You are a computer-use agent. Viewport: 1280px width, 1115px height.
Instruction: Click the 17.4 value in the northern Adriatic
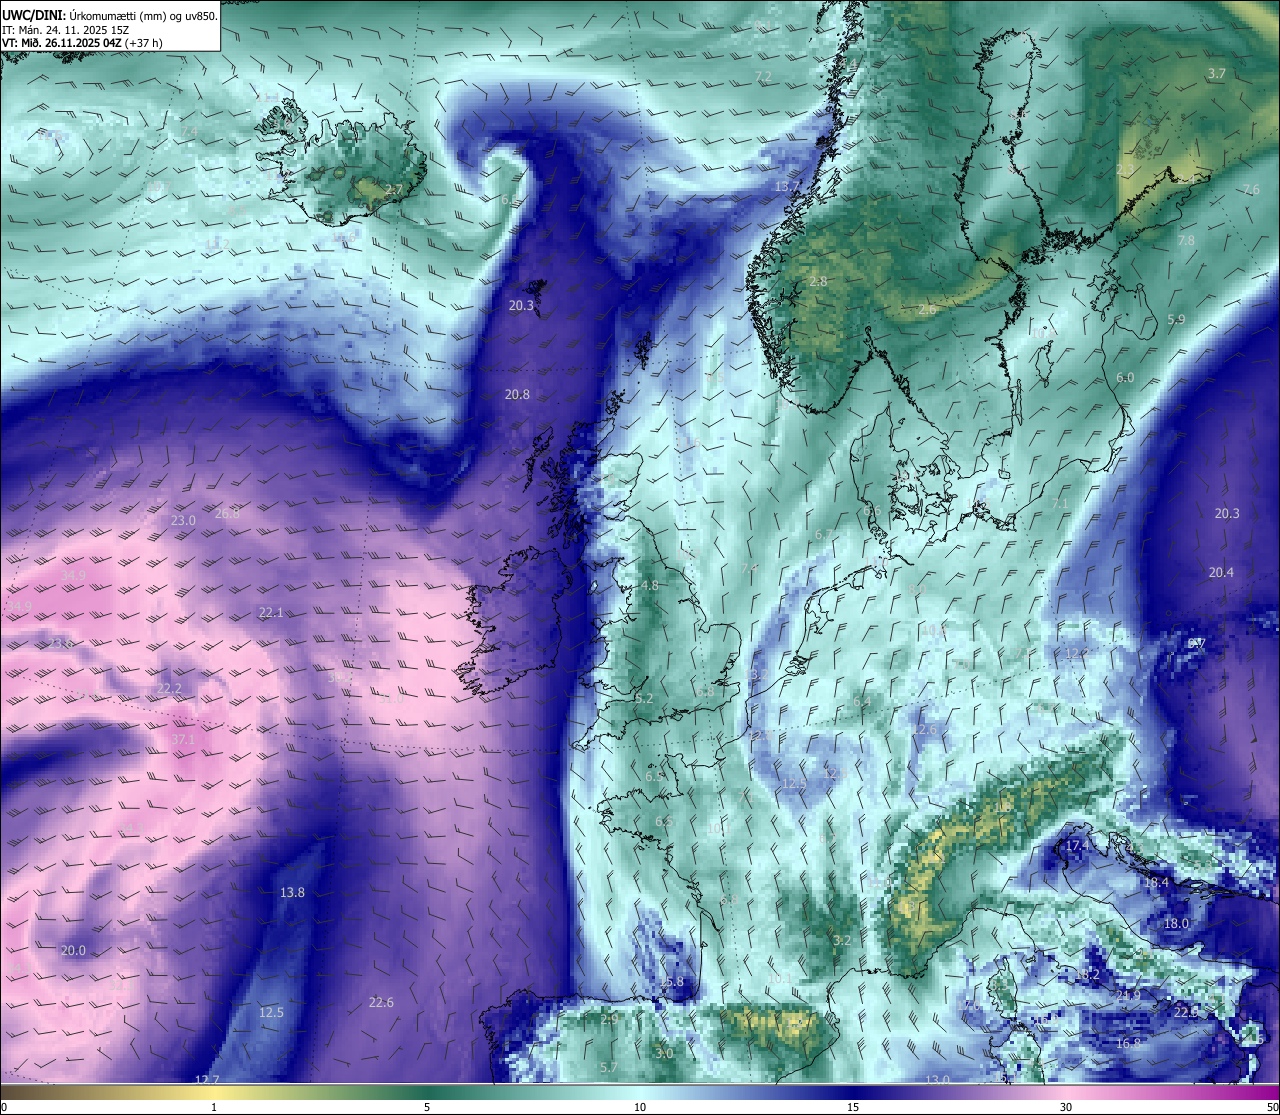coord(1076,846)
